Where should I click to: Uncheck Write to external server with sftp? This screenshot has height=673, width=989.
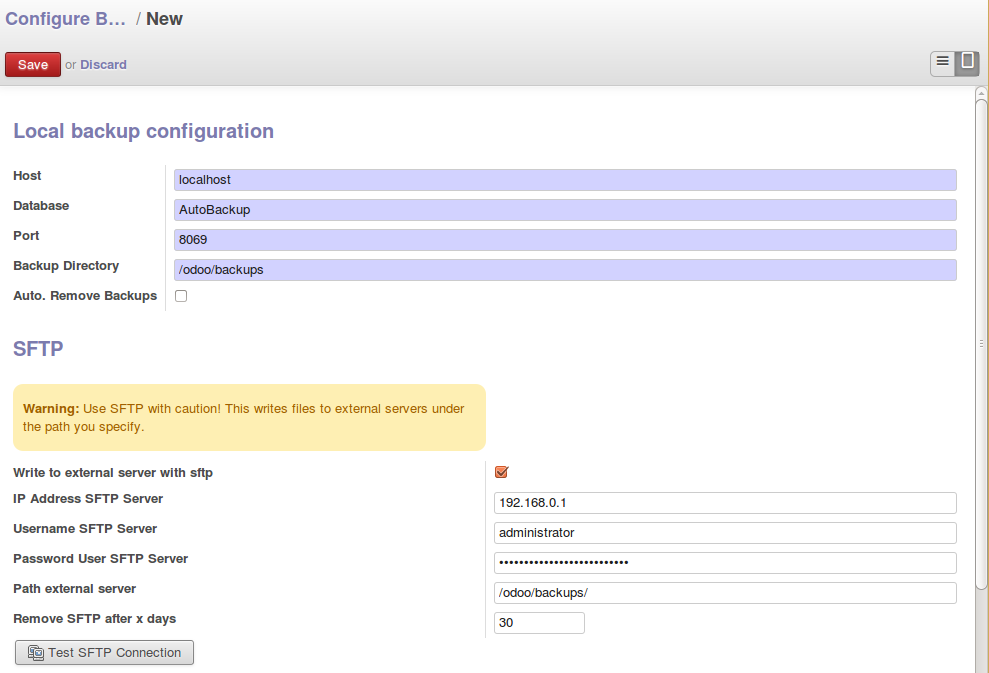coord(501,472)
